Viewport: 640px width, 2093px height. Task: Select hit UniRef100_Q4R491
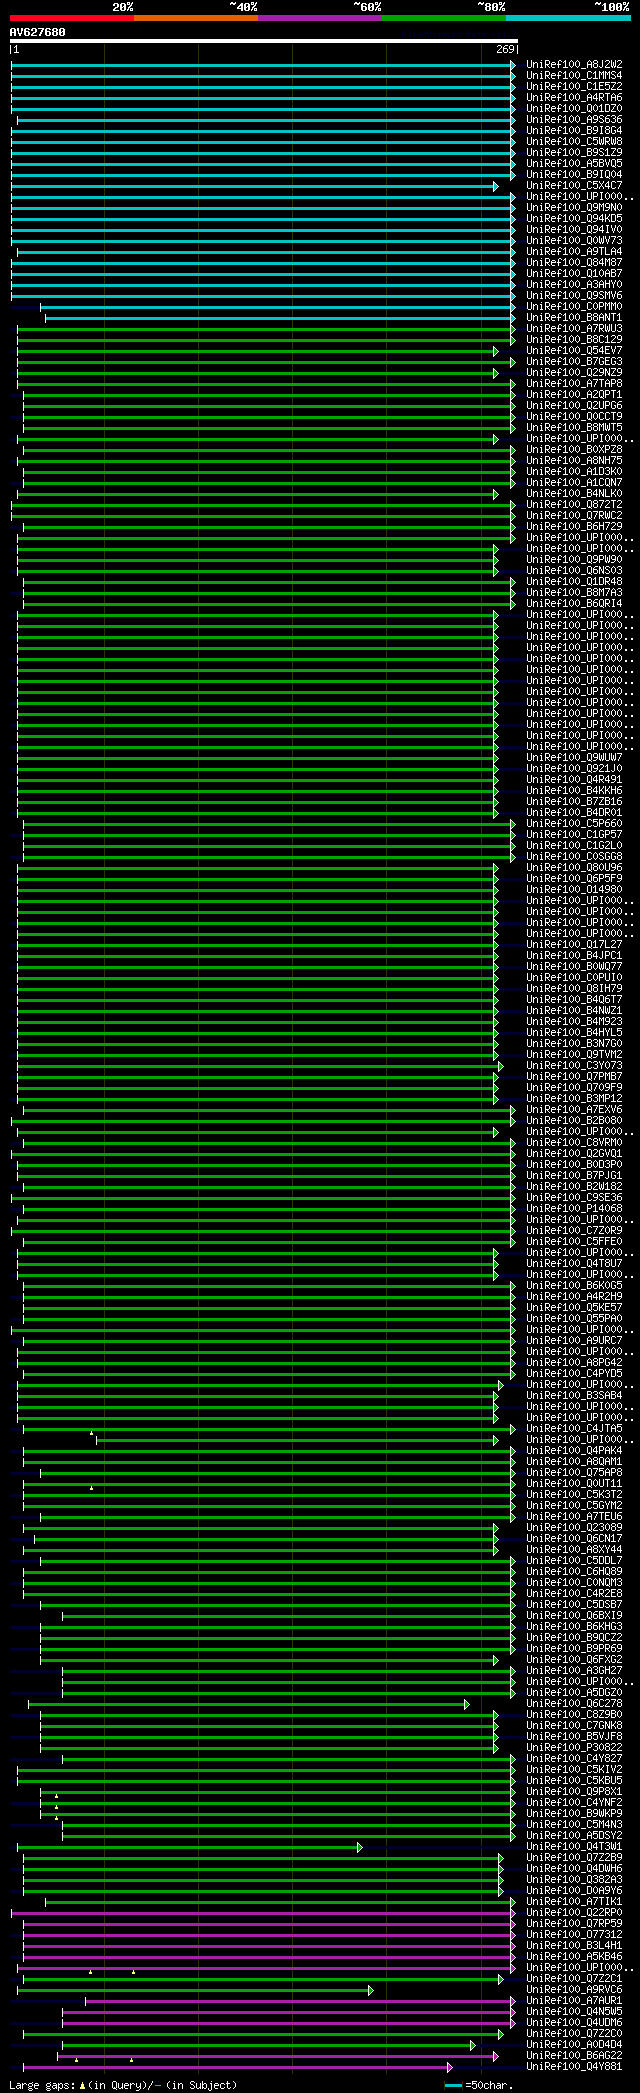click(574, 780)
